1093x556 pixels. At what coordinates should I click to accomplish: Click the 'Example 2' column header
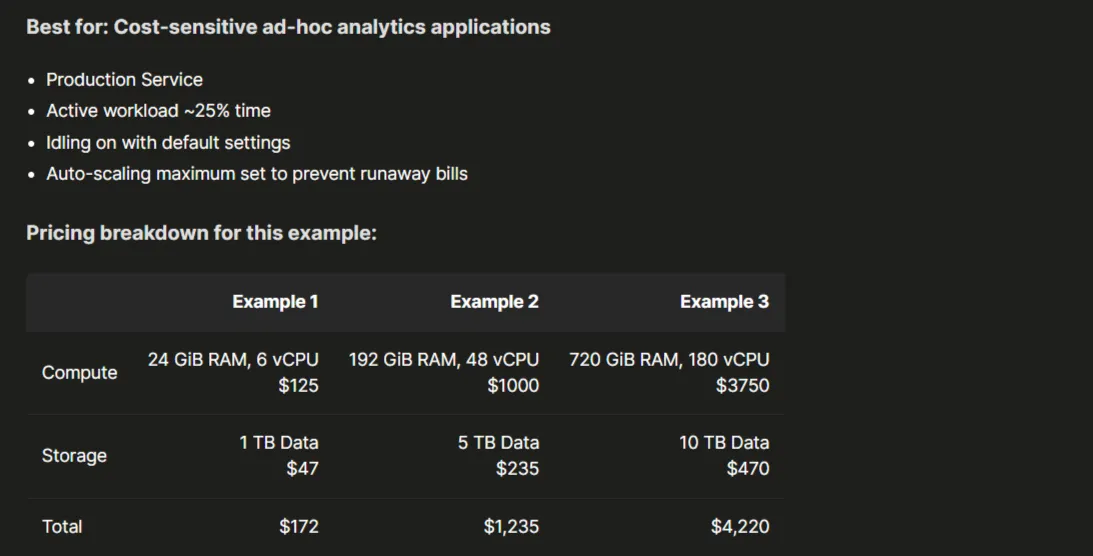494,302
